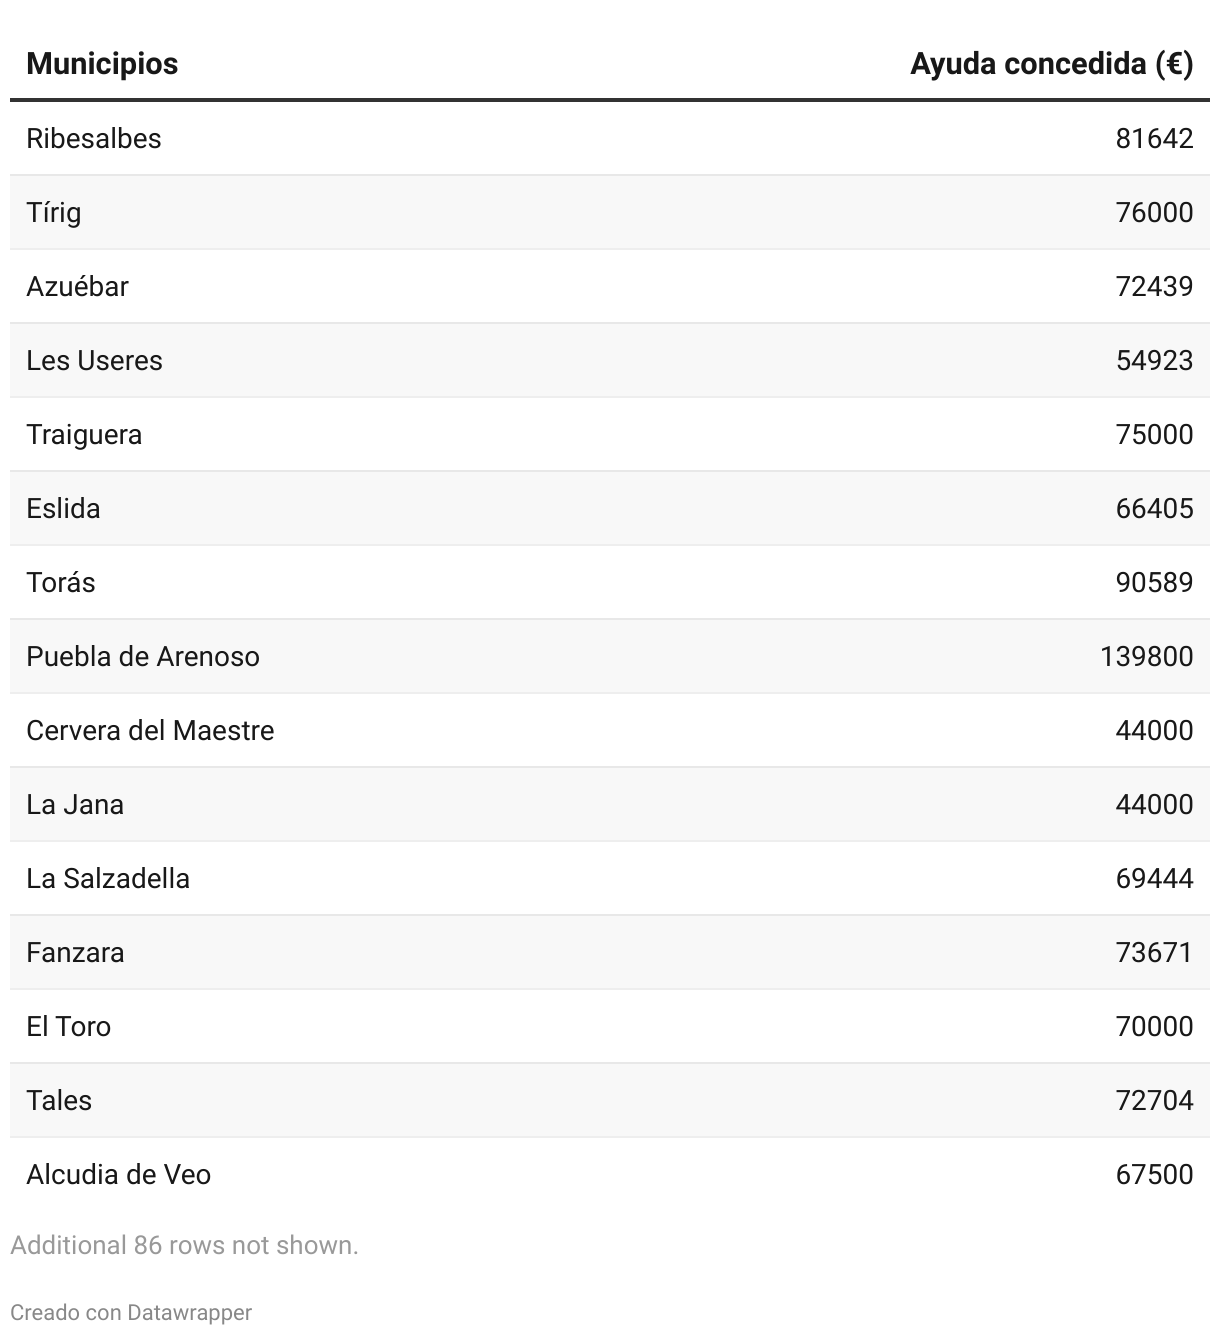The image size is (1220, 1336).
Task: Select the Torás row name
Action: [61, 582]
